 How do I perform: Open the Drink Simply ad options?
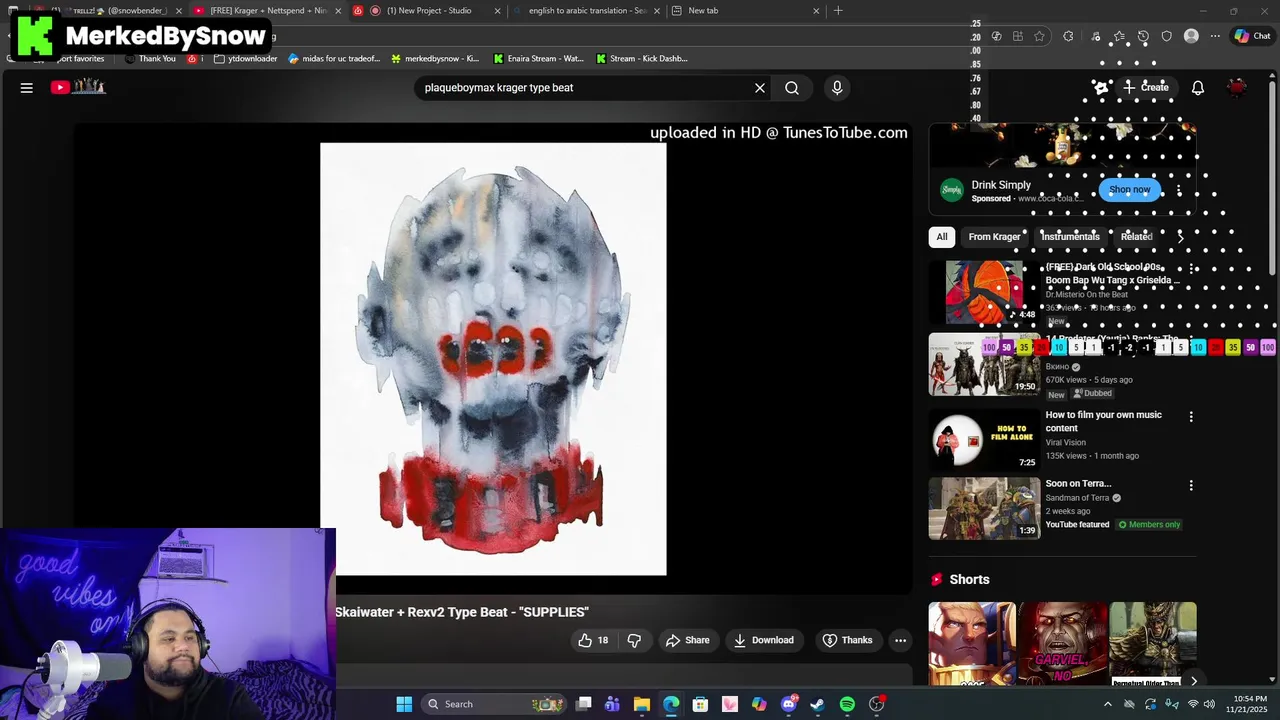click(1179, 190)
